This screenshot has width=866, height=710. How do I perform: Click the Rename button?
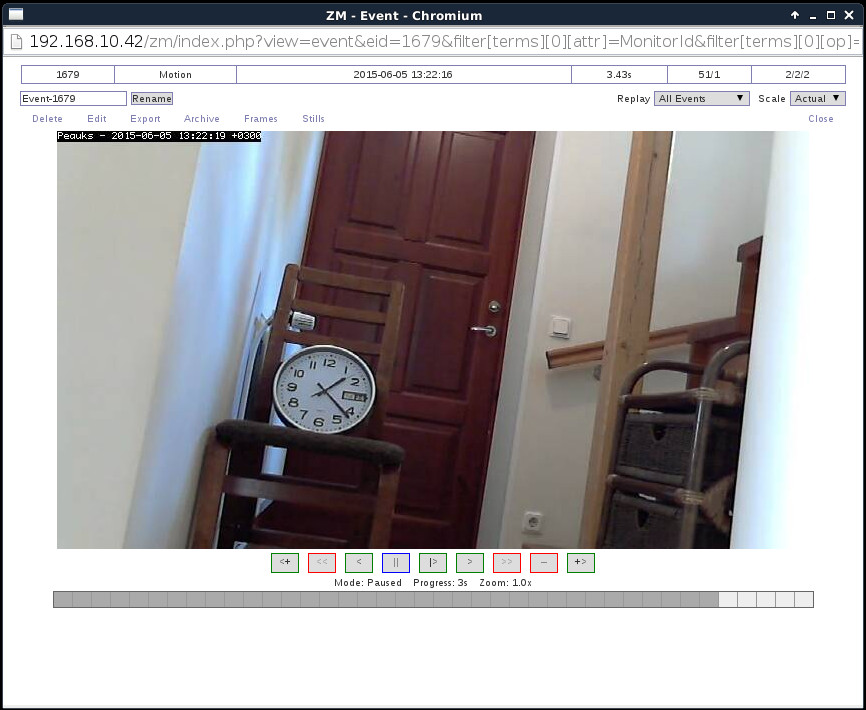click(x=152, y=99)
